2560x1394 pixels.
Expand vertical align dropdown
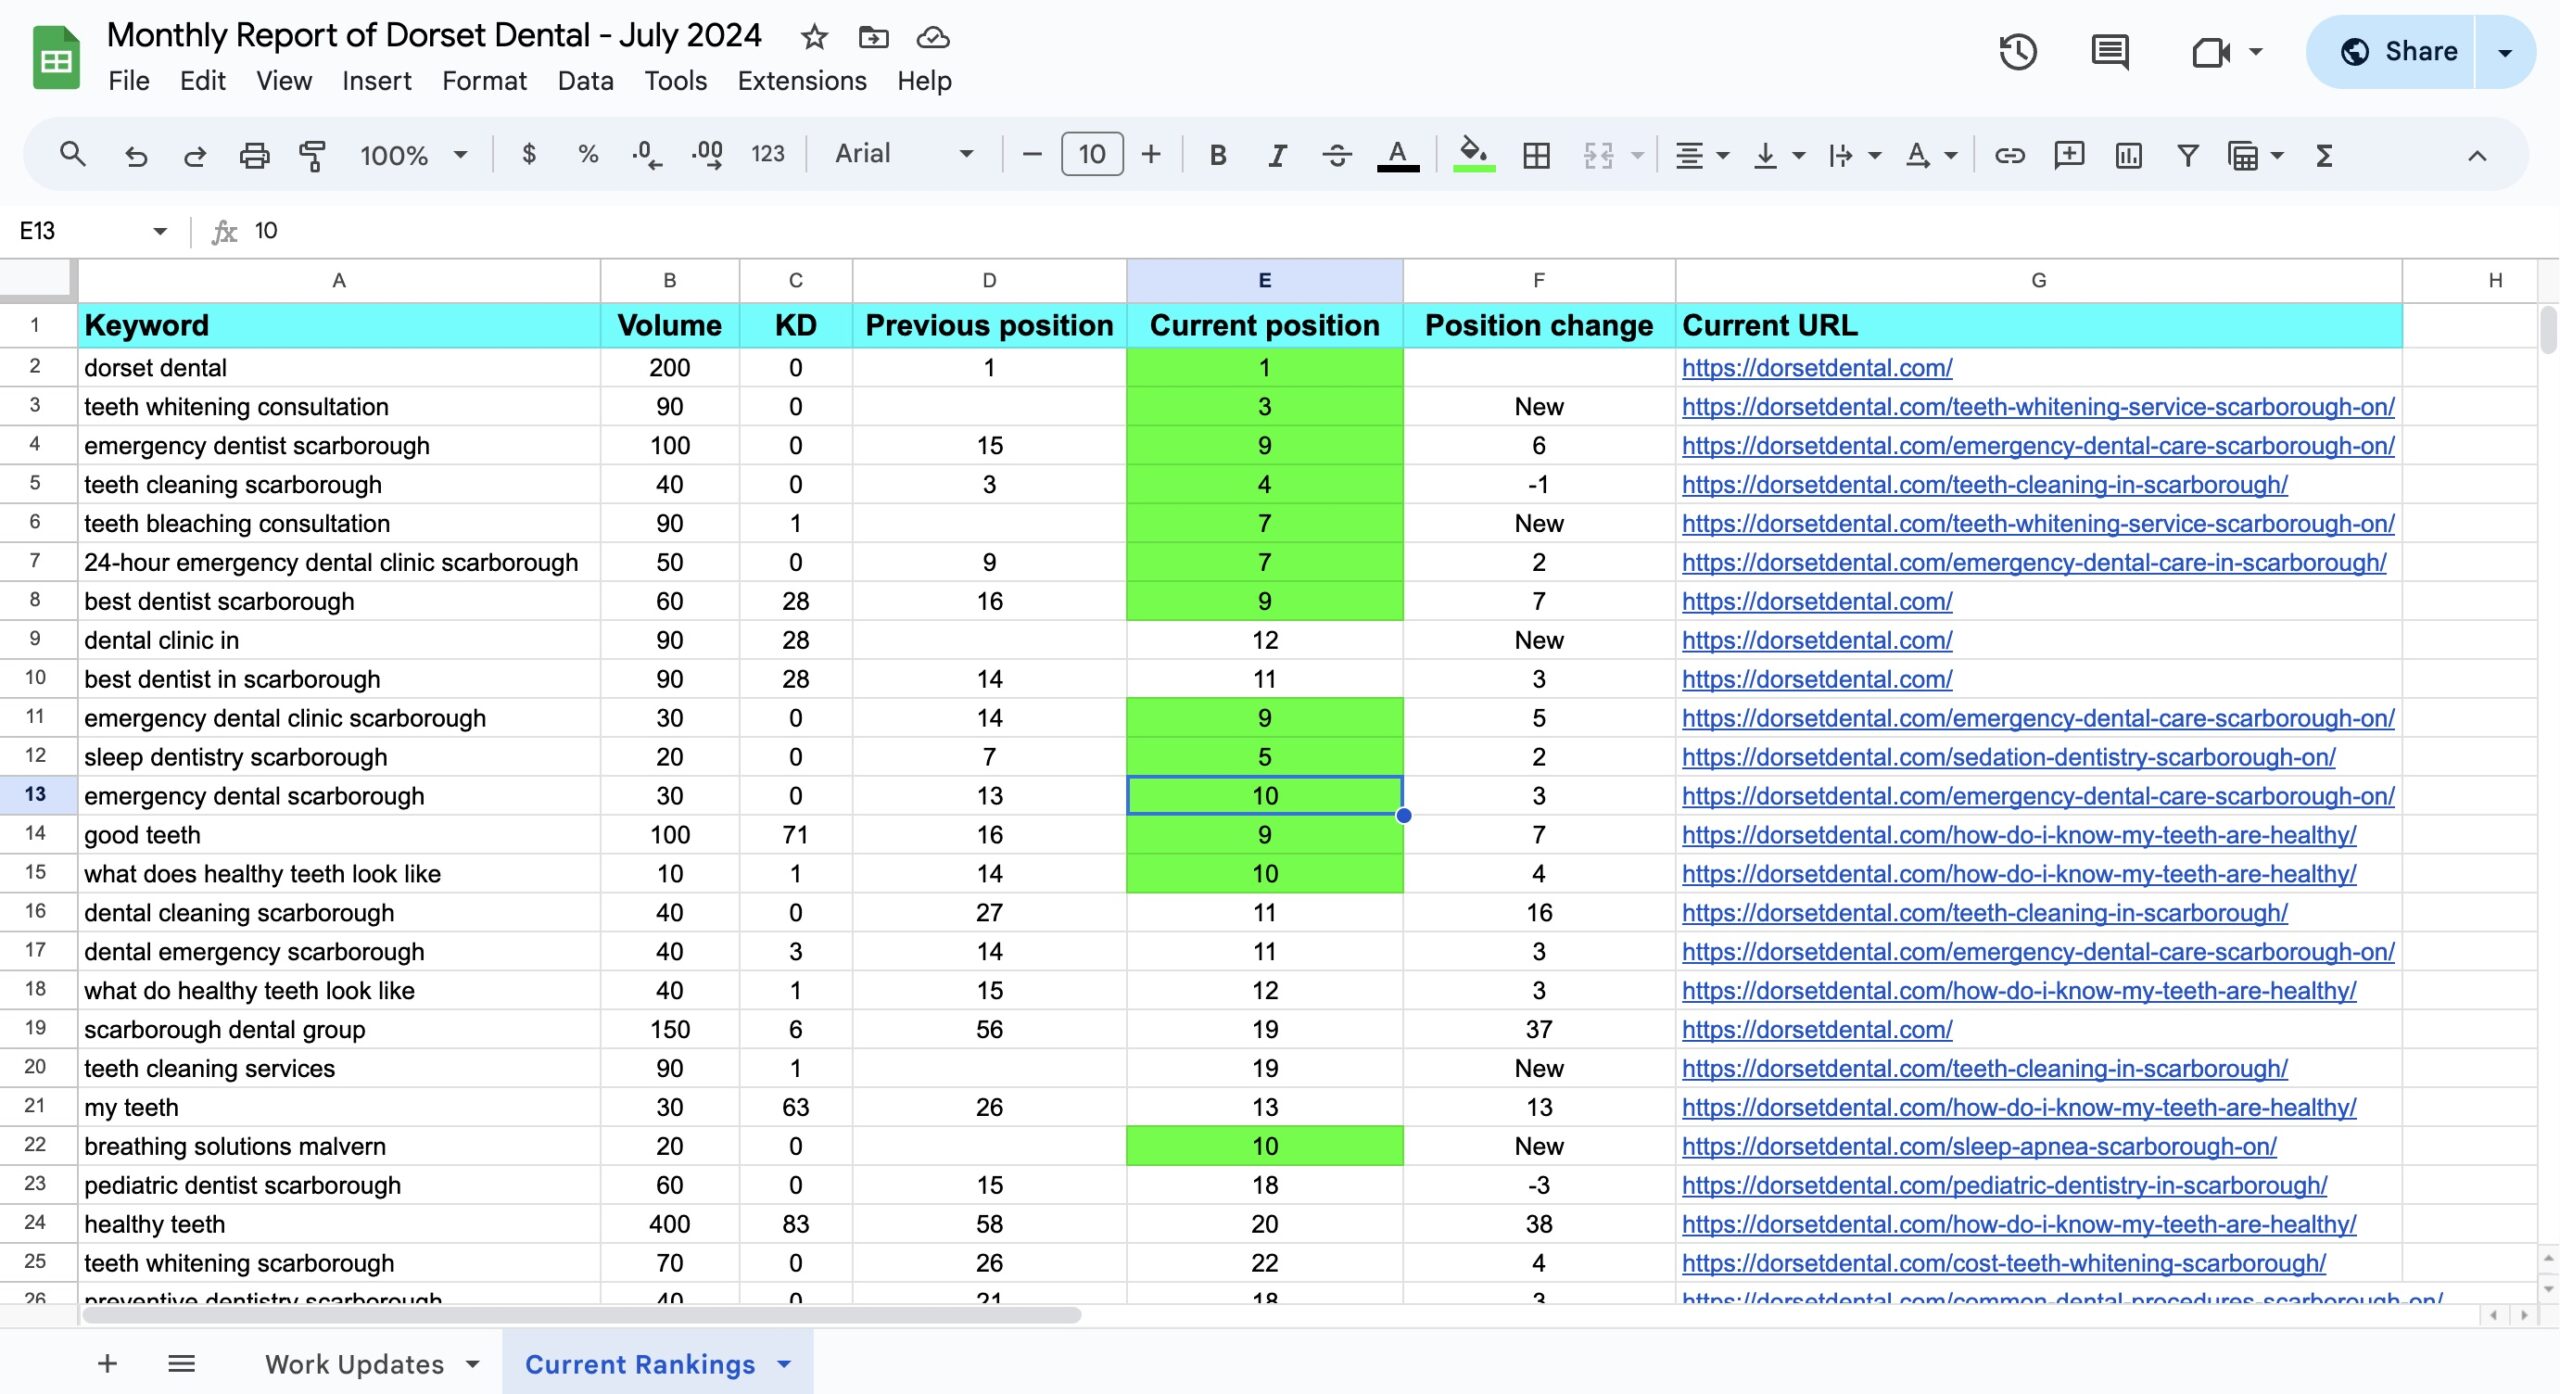click(x=1799, y=155)
